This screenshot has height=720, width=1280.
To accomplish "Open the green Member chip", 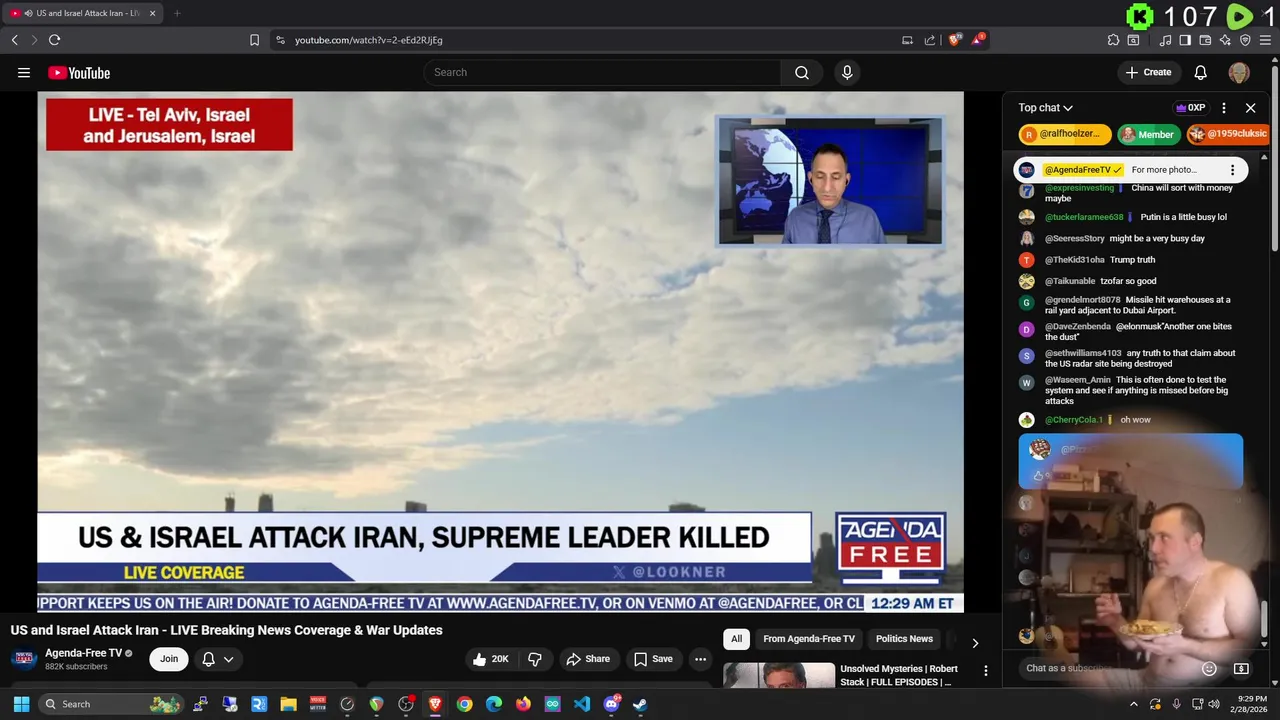I will tap(1148, 134).
